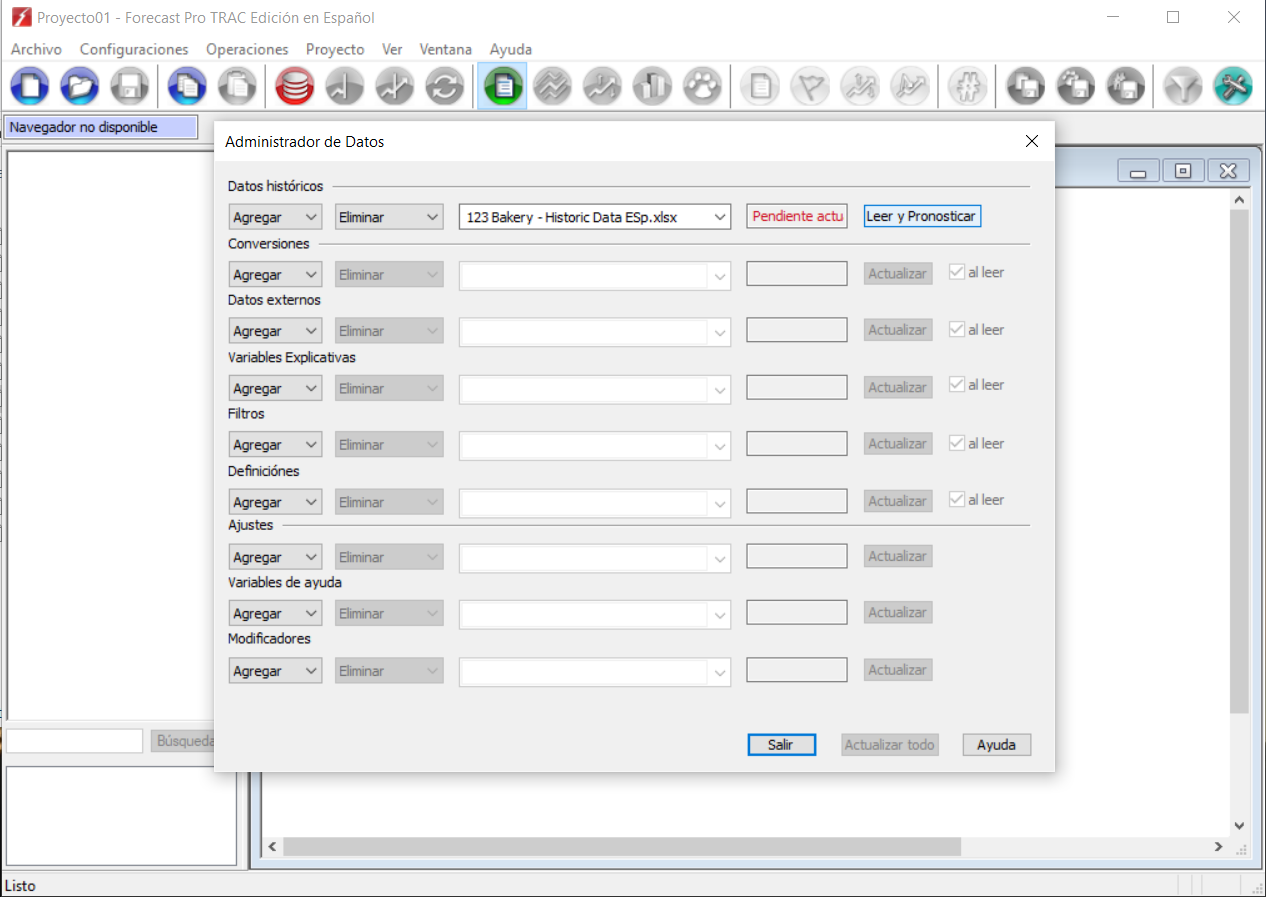Viewport: 1266px width, 897px height.
Task: Open the Proyecto menu
Action: pos(335,49)
